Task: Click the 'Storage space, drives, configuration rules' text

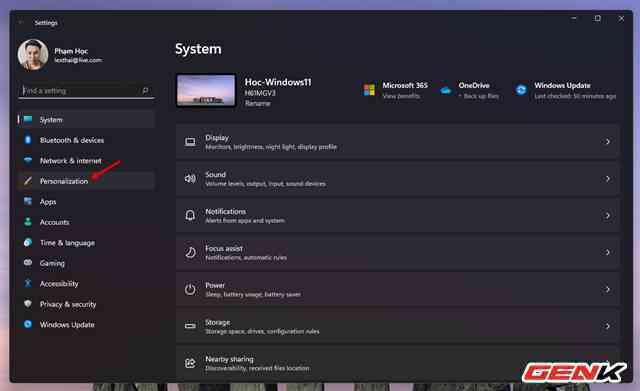Action: [262, 331]
